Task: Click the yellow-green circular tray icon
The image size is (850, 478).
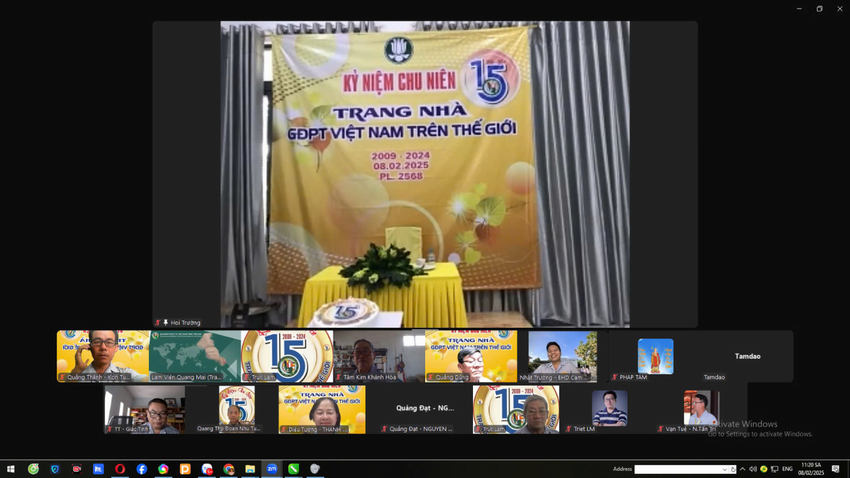Action: (x=764, y=469)
